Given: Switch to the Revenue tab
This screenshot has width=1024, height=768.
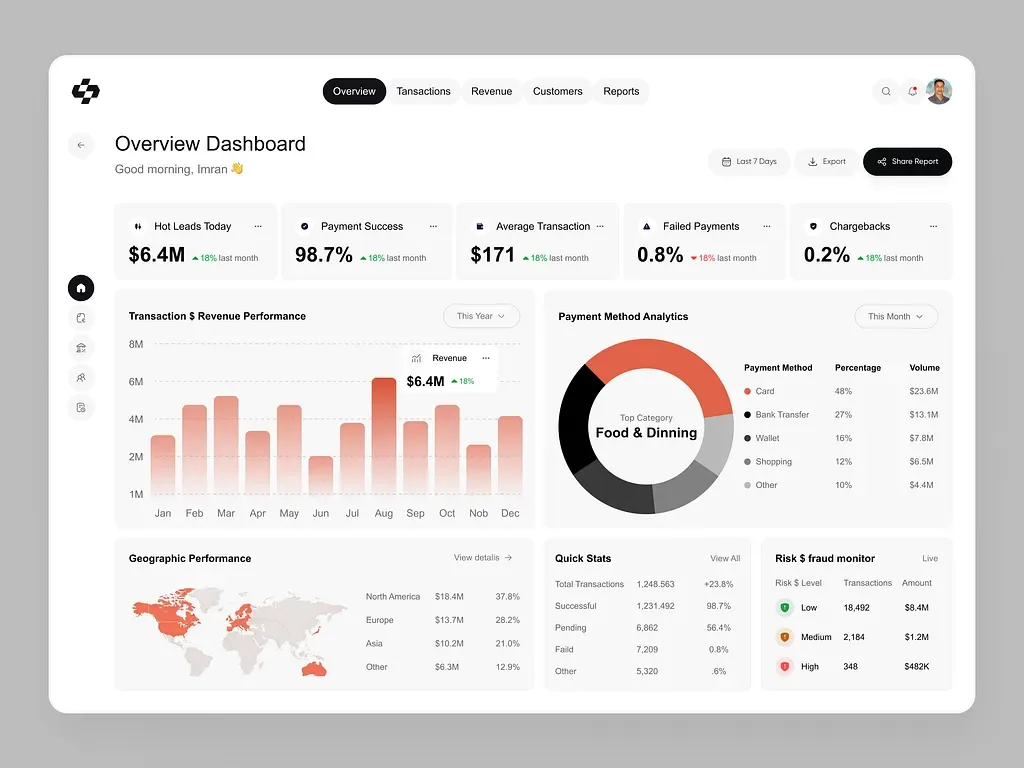Looking at the screenshot, I should click(x=492, y=91).
